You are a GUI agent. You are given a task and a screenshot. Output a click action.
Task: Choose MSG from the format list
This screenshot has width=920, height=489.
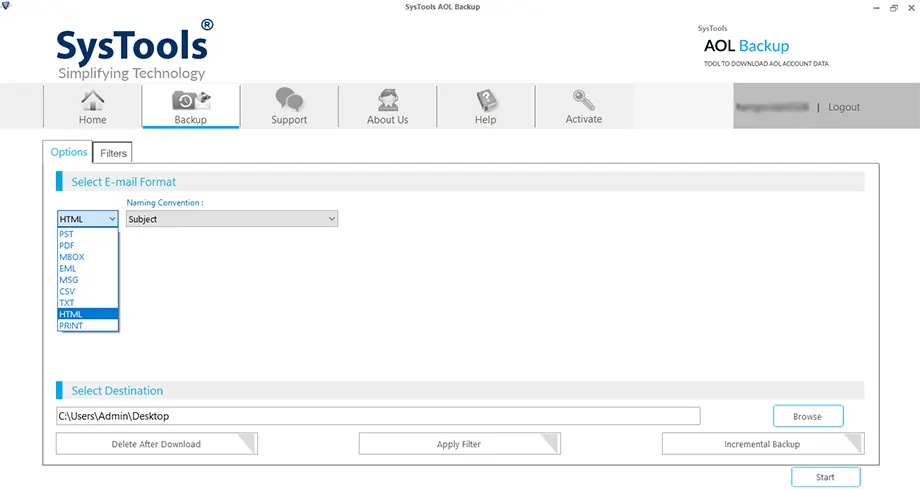pyautogui.click(x=88, y=279)
